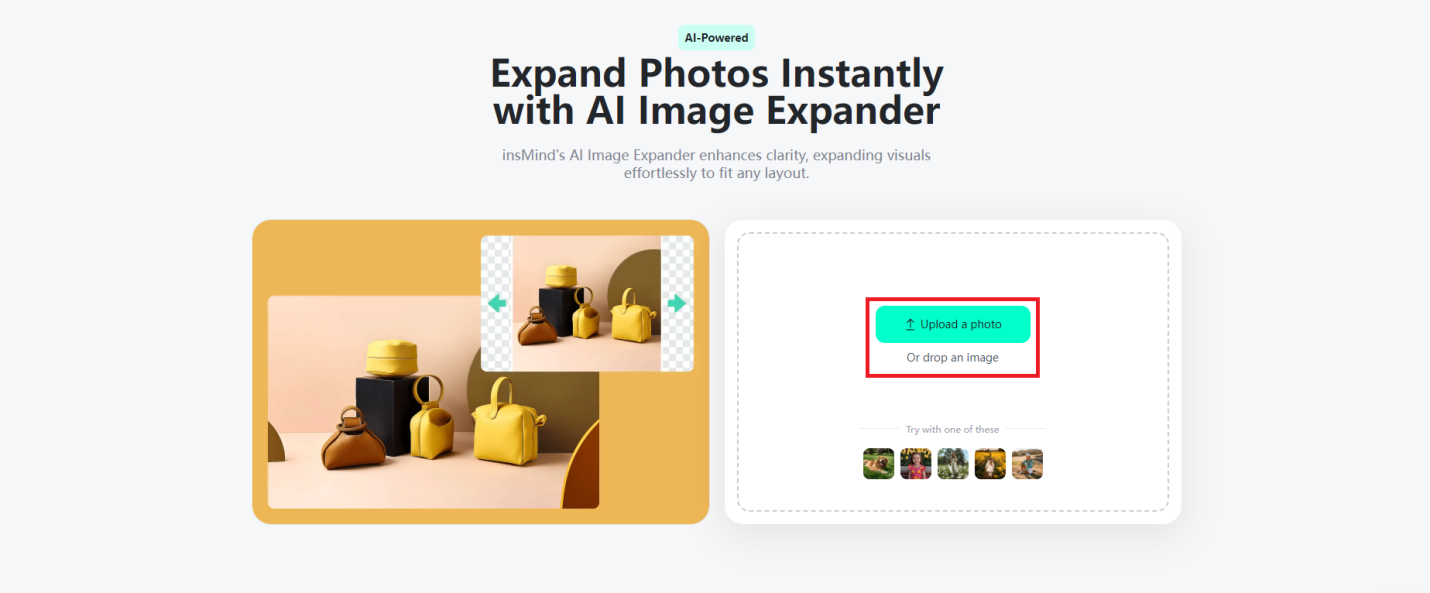Screen dimensions: 1430x593
Task: Click the Try with one of these label
Action: (x=952, y=429)
